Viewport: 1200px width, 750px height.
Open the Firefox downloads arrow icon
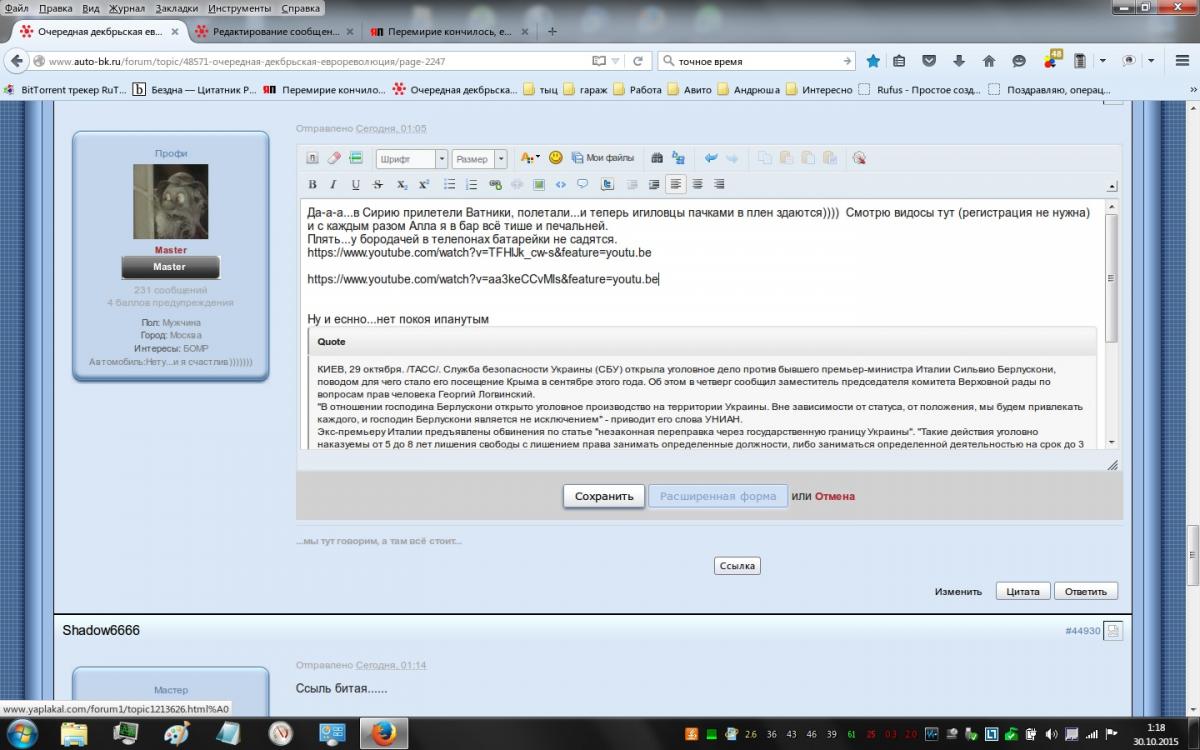(x=959, y=61)
